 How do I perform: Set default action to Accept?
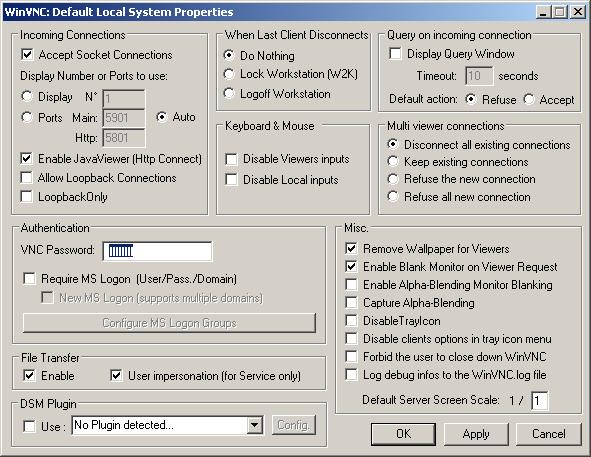click(529, 100)
